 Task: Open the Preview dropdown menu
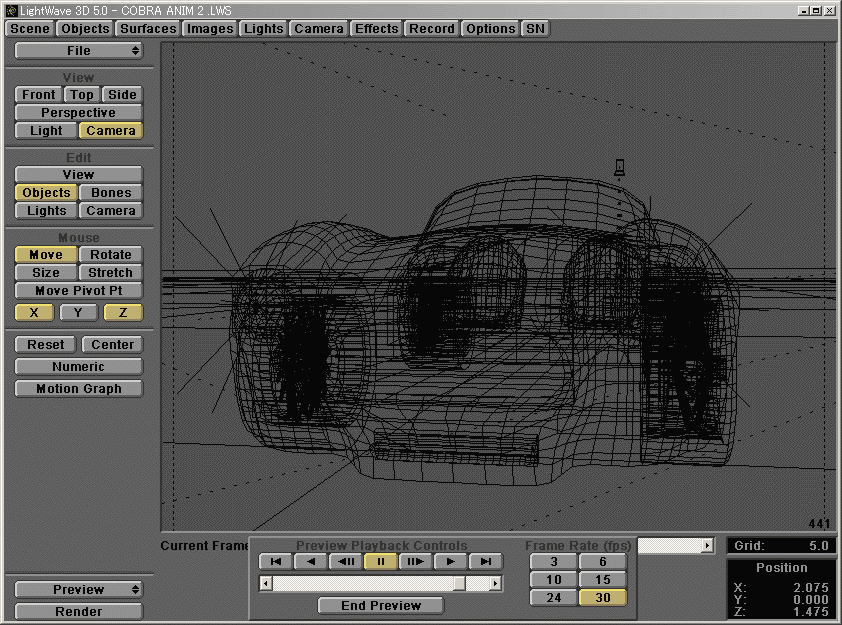78,589
